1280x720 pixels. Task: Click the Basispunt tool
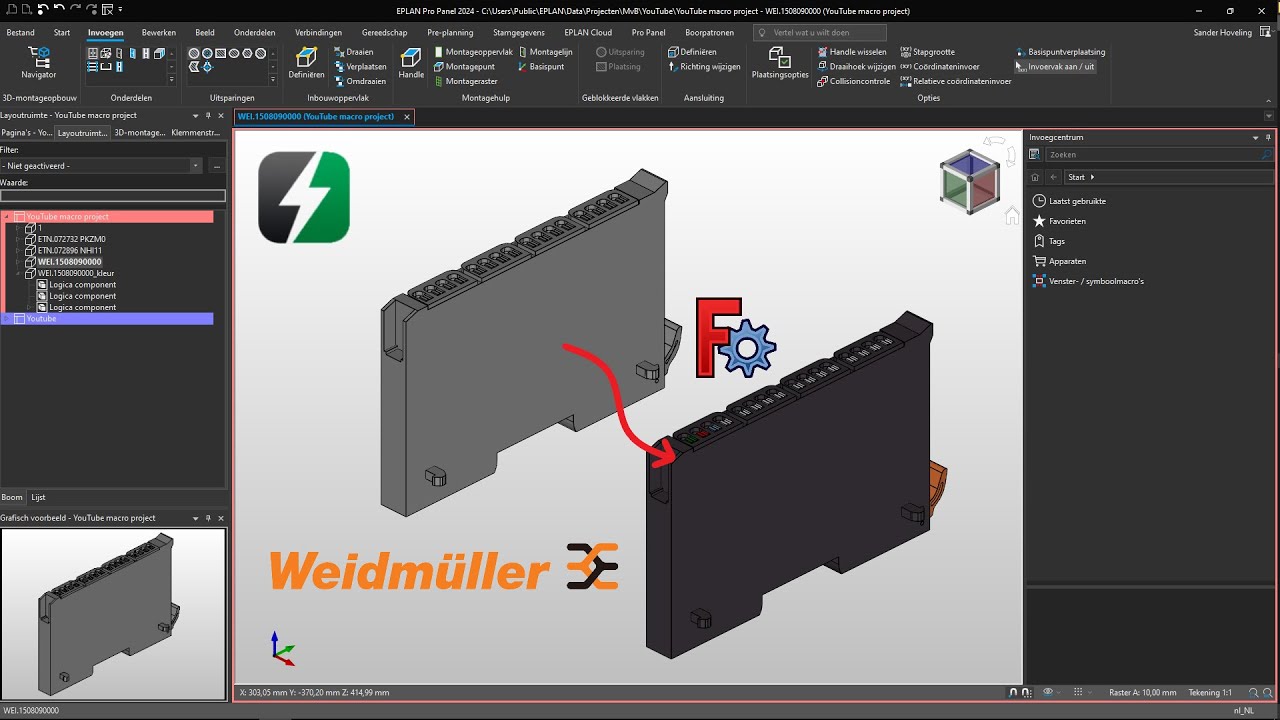[x=541, y=67]
